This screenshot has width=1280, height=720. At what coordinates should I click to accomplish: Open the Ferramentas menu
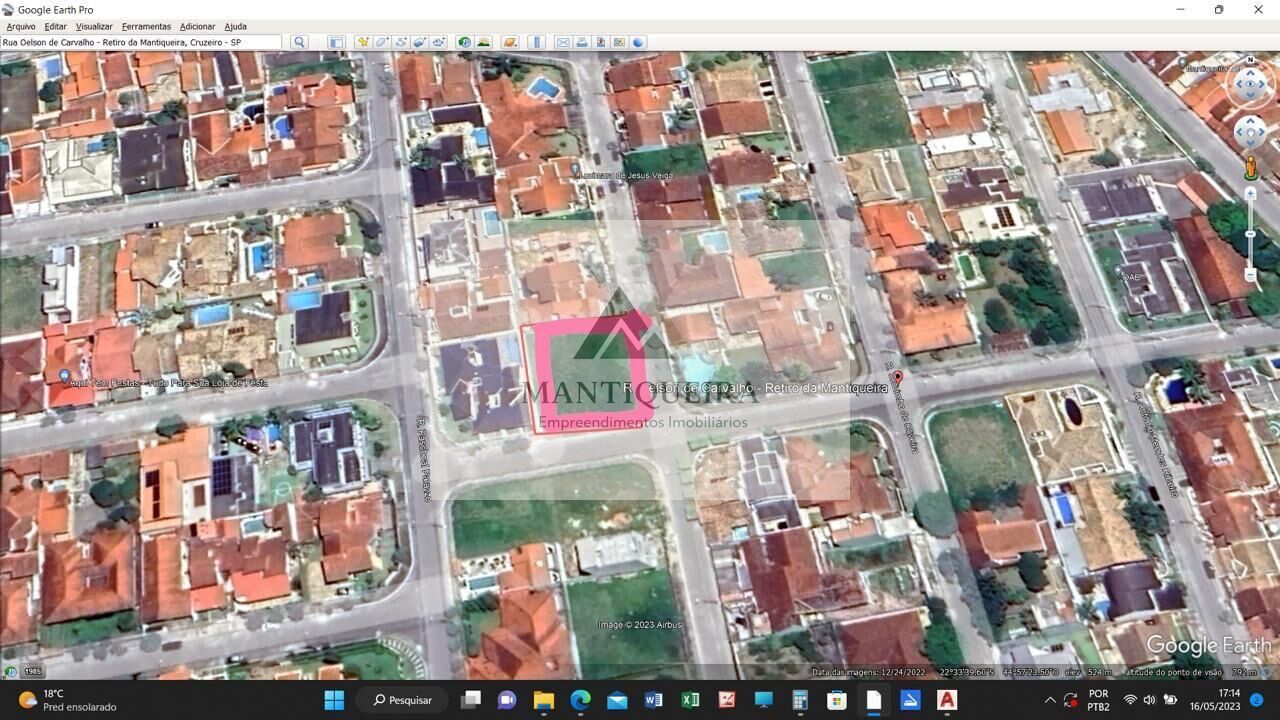coord(146,26)
